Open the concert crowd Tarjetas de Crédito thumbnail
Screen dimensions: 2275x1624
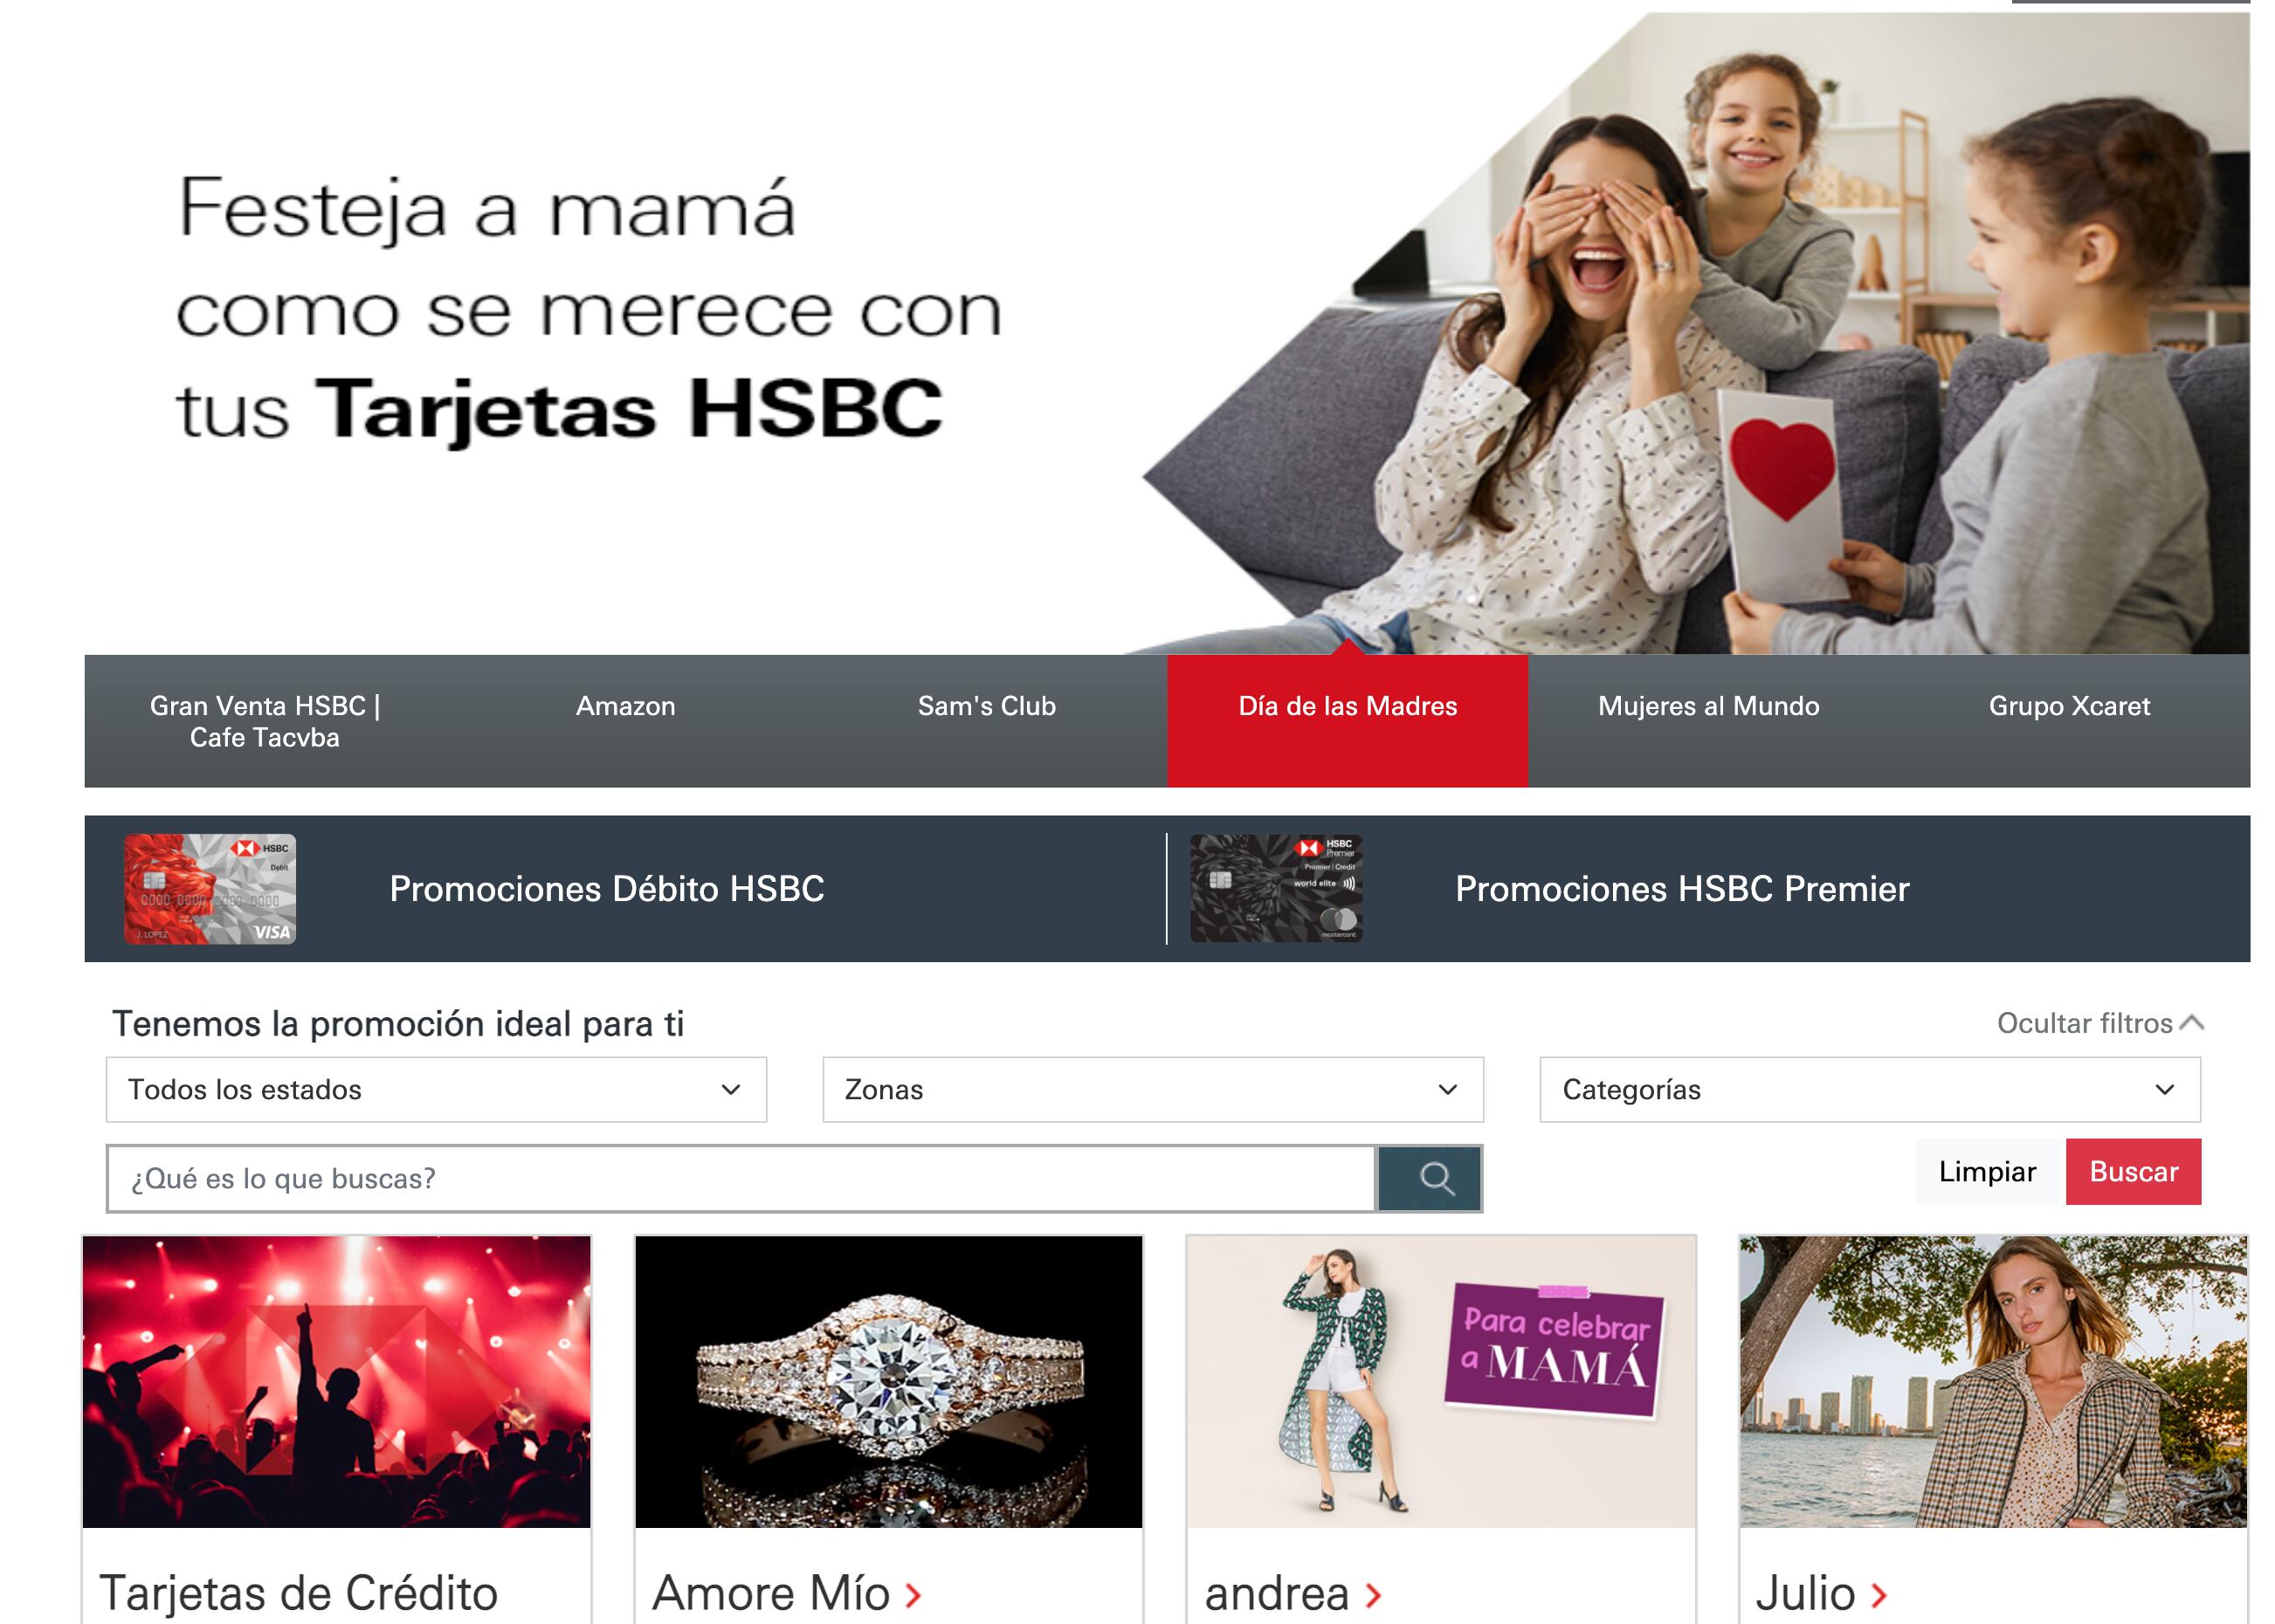click(337, 1381)
